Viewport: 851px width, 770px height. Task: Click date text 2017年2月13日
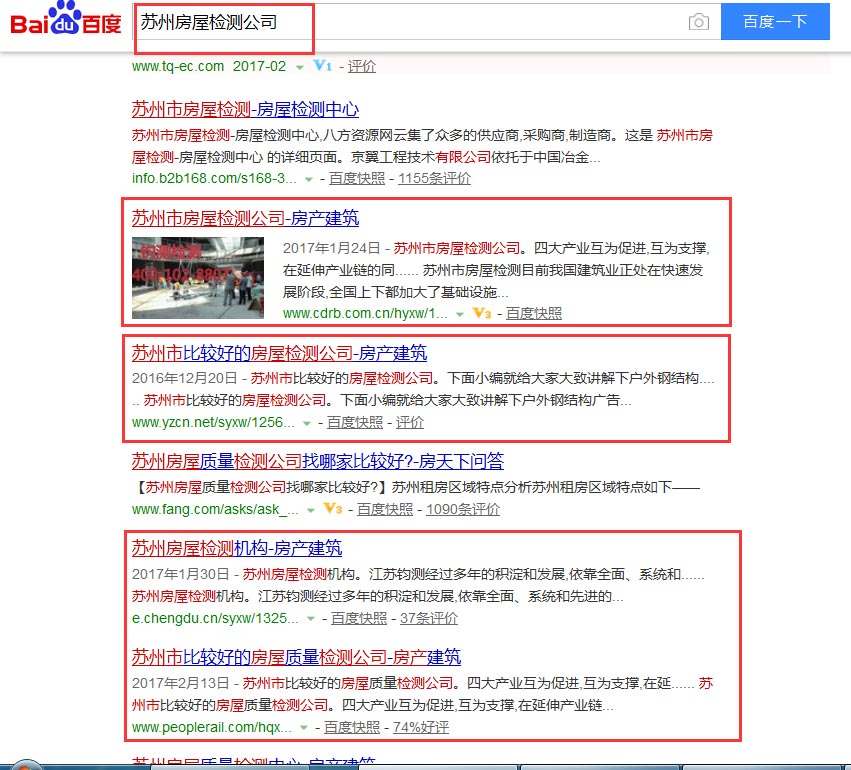click(180, 683)
